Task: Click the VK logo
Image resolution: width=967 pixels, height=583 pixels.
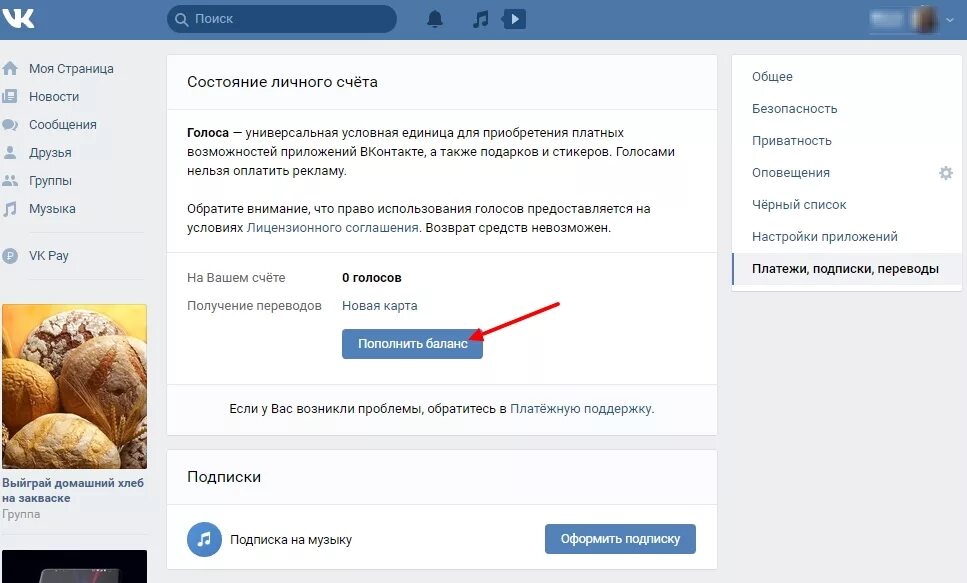Action: tap(18, 19)
